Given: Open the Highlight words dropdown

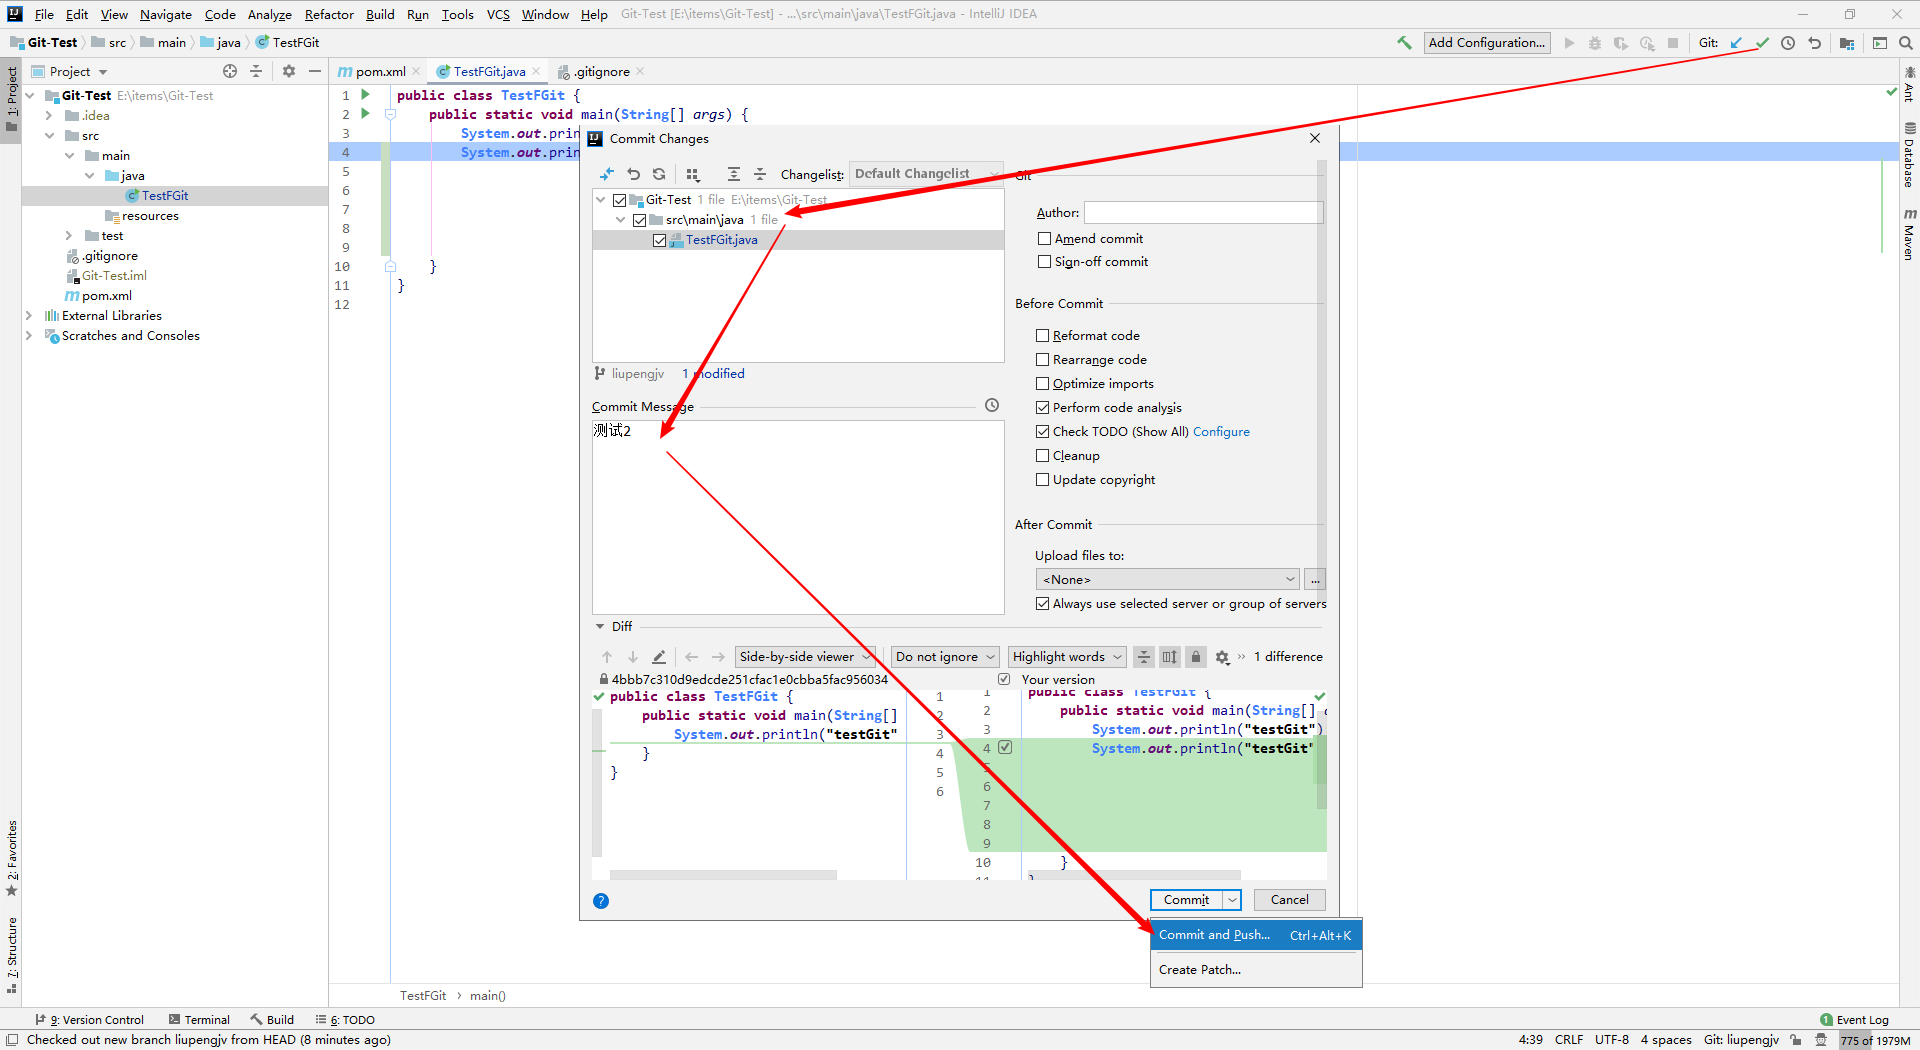Looking at the screenshot, I should [1067, 657].
